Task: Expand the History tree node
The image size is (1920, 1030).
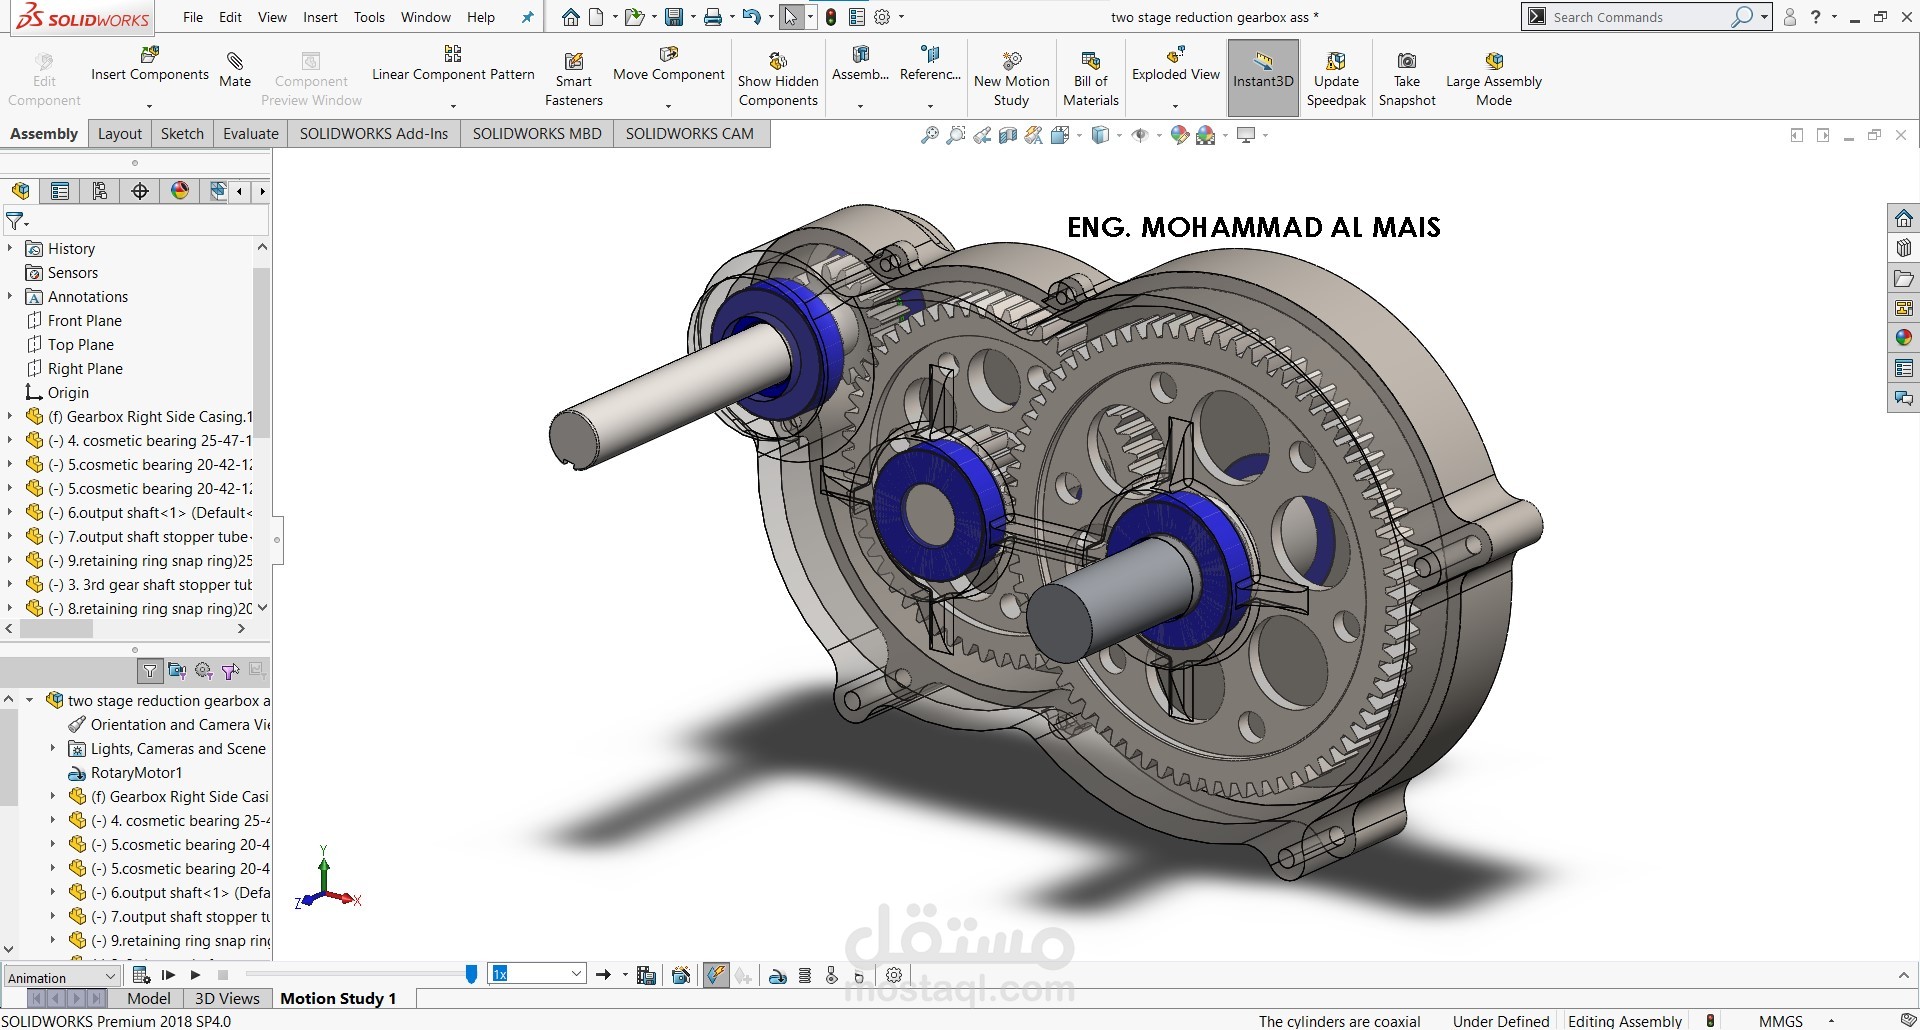Action: pyautogui.click(x=11, y=248)
